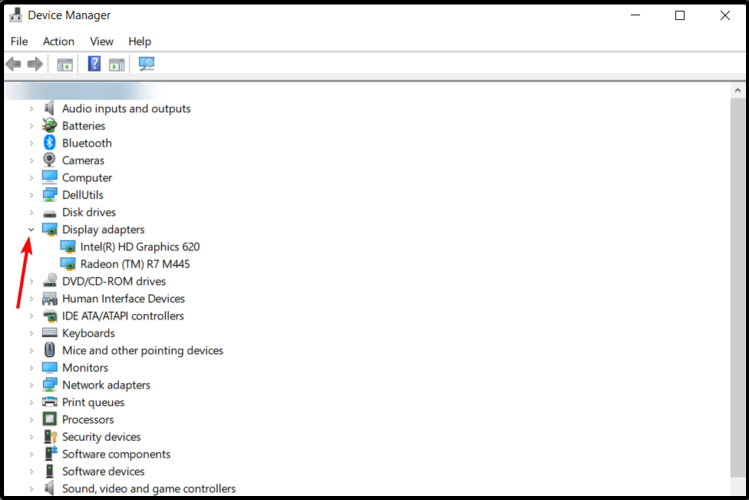This screenshot has height=500, width=749.
Task: Open the Help question-mark toolbar icon
Action: pos(94,64)
